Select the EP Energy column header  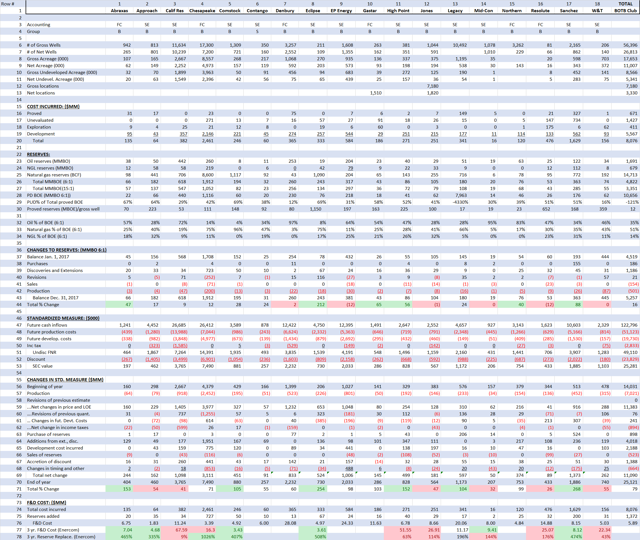click(341, 11)
